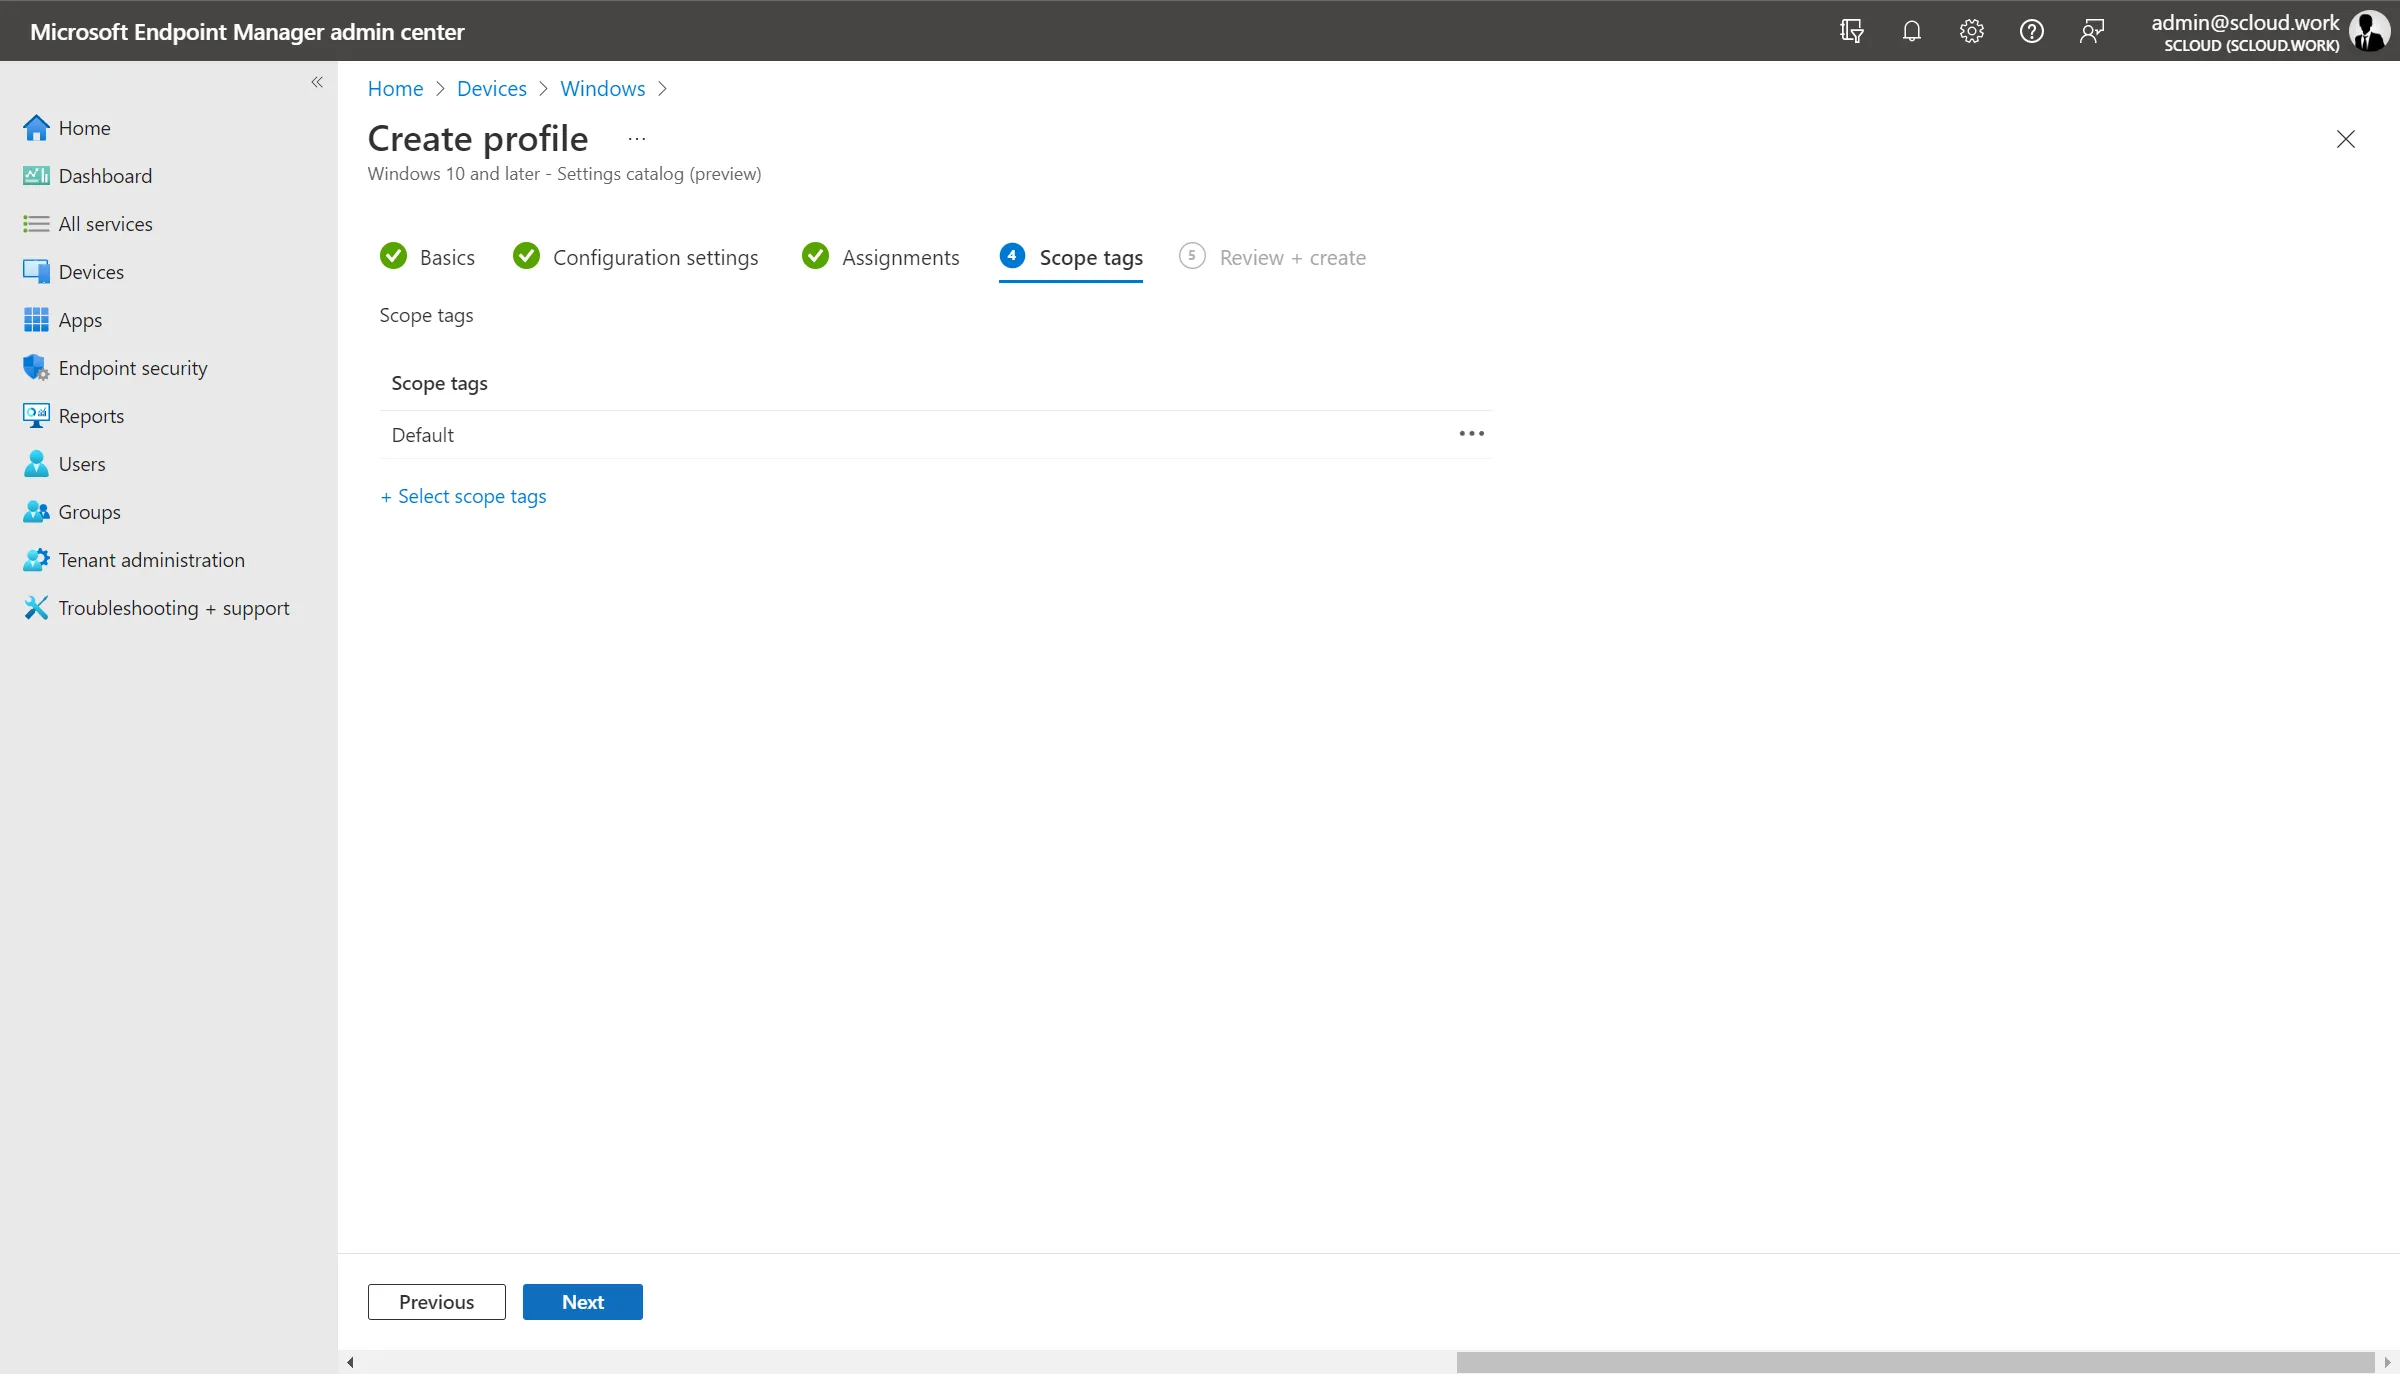This screenshot has height=1374, width=2400.
Task: Switch to Configuration settings step tab
Action: coord(635,258)
